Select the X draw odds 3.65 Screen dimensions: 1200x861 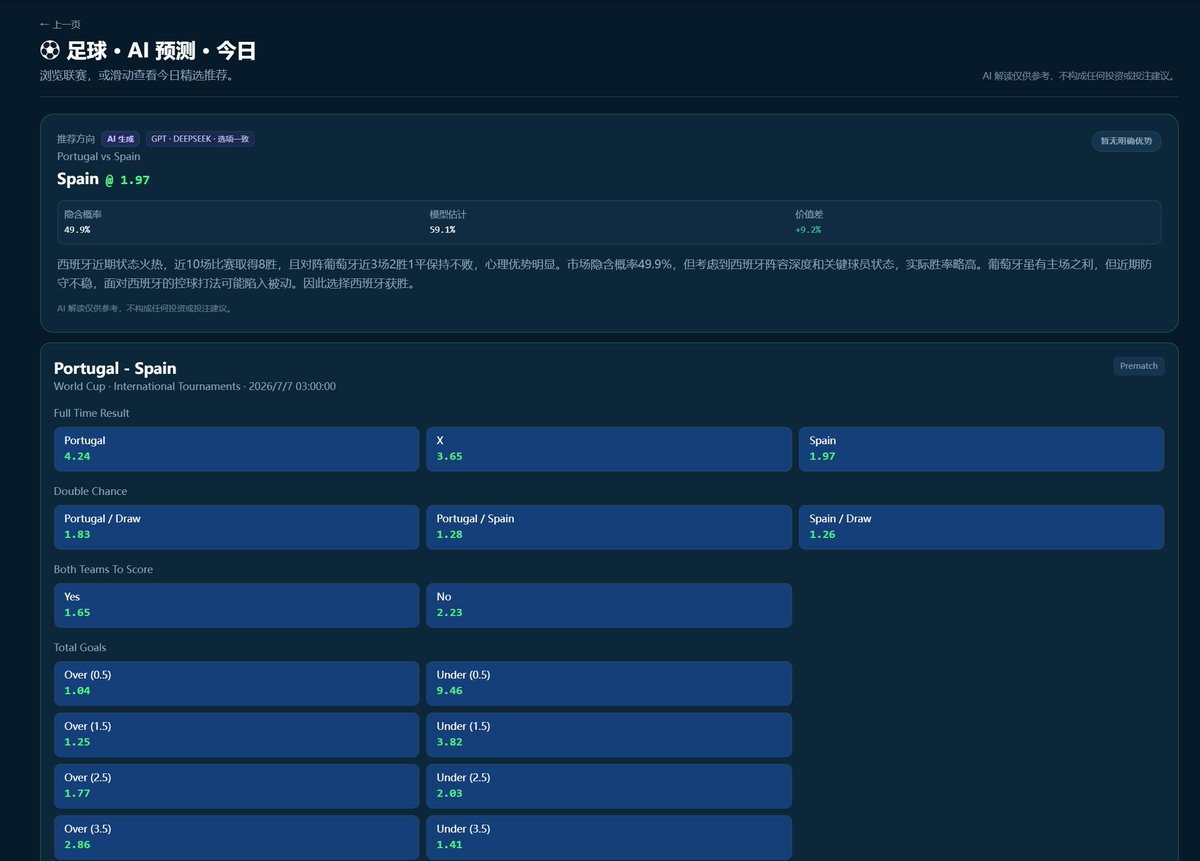coord(609,449)
